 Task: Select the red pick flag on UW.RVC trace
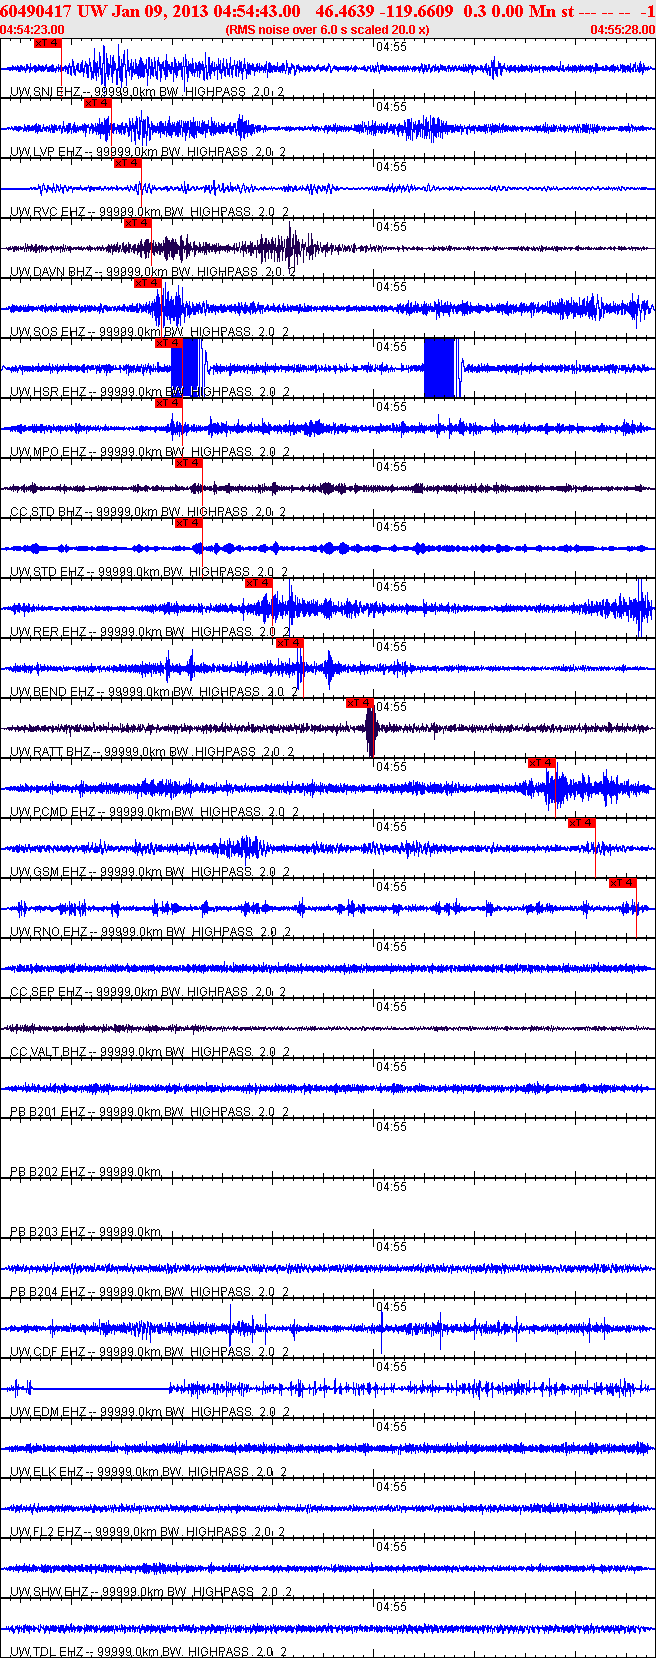127,163
